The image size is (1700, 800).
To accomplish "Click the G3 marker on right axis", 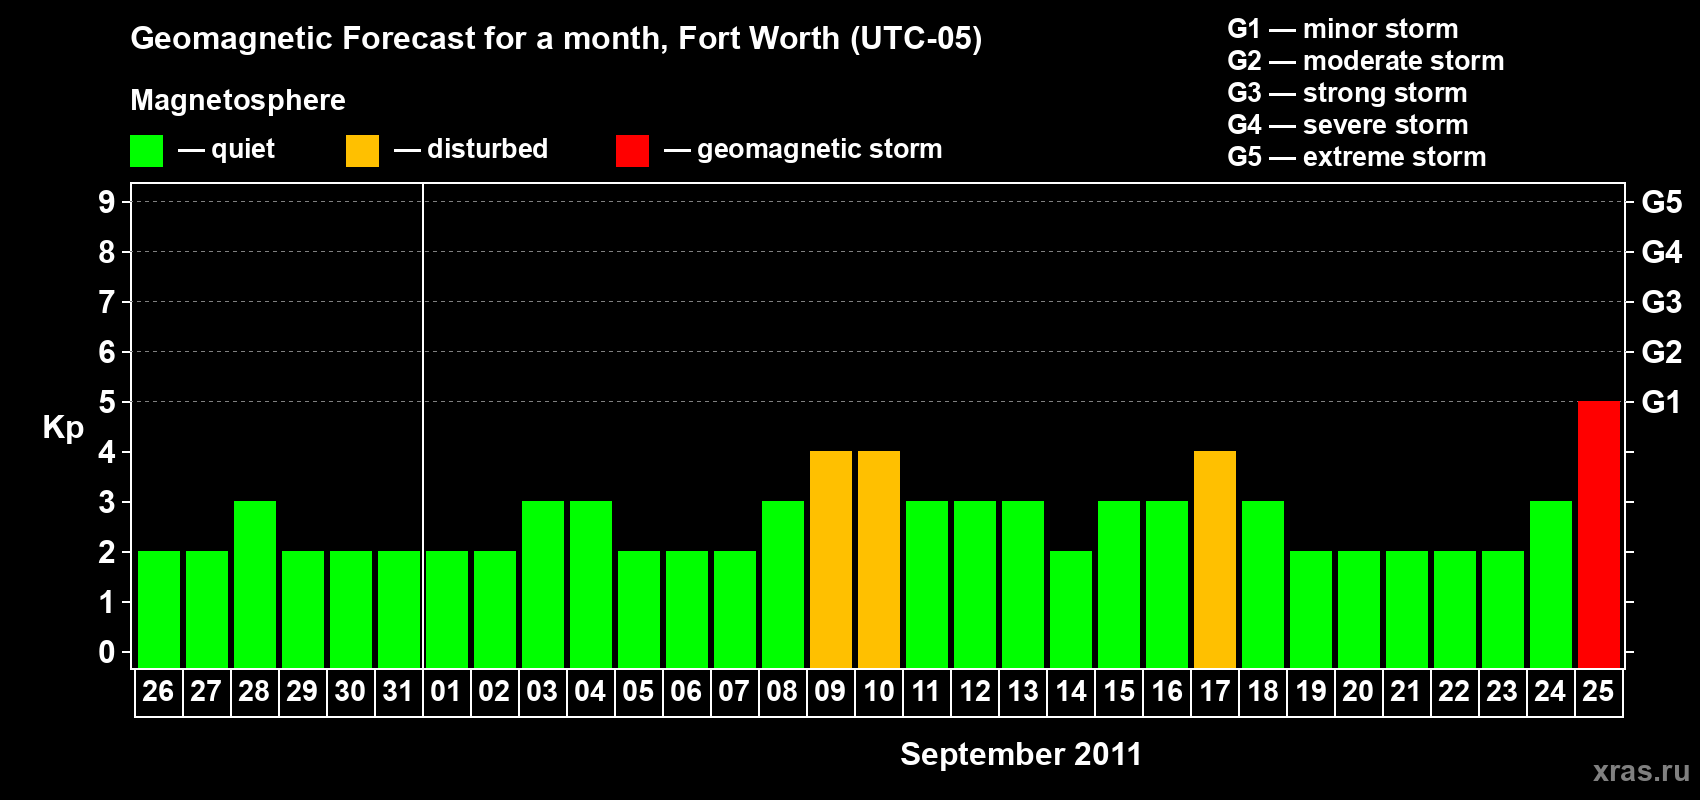I will [x=1661, y=302].
